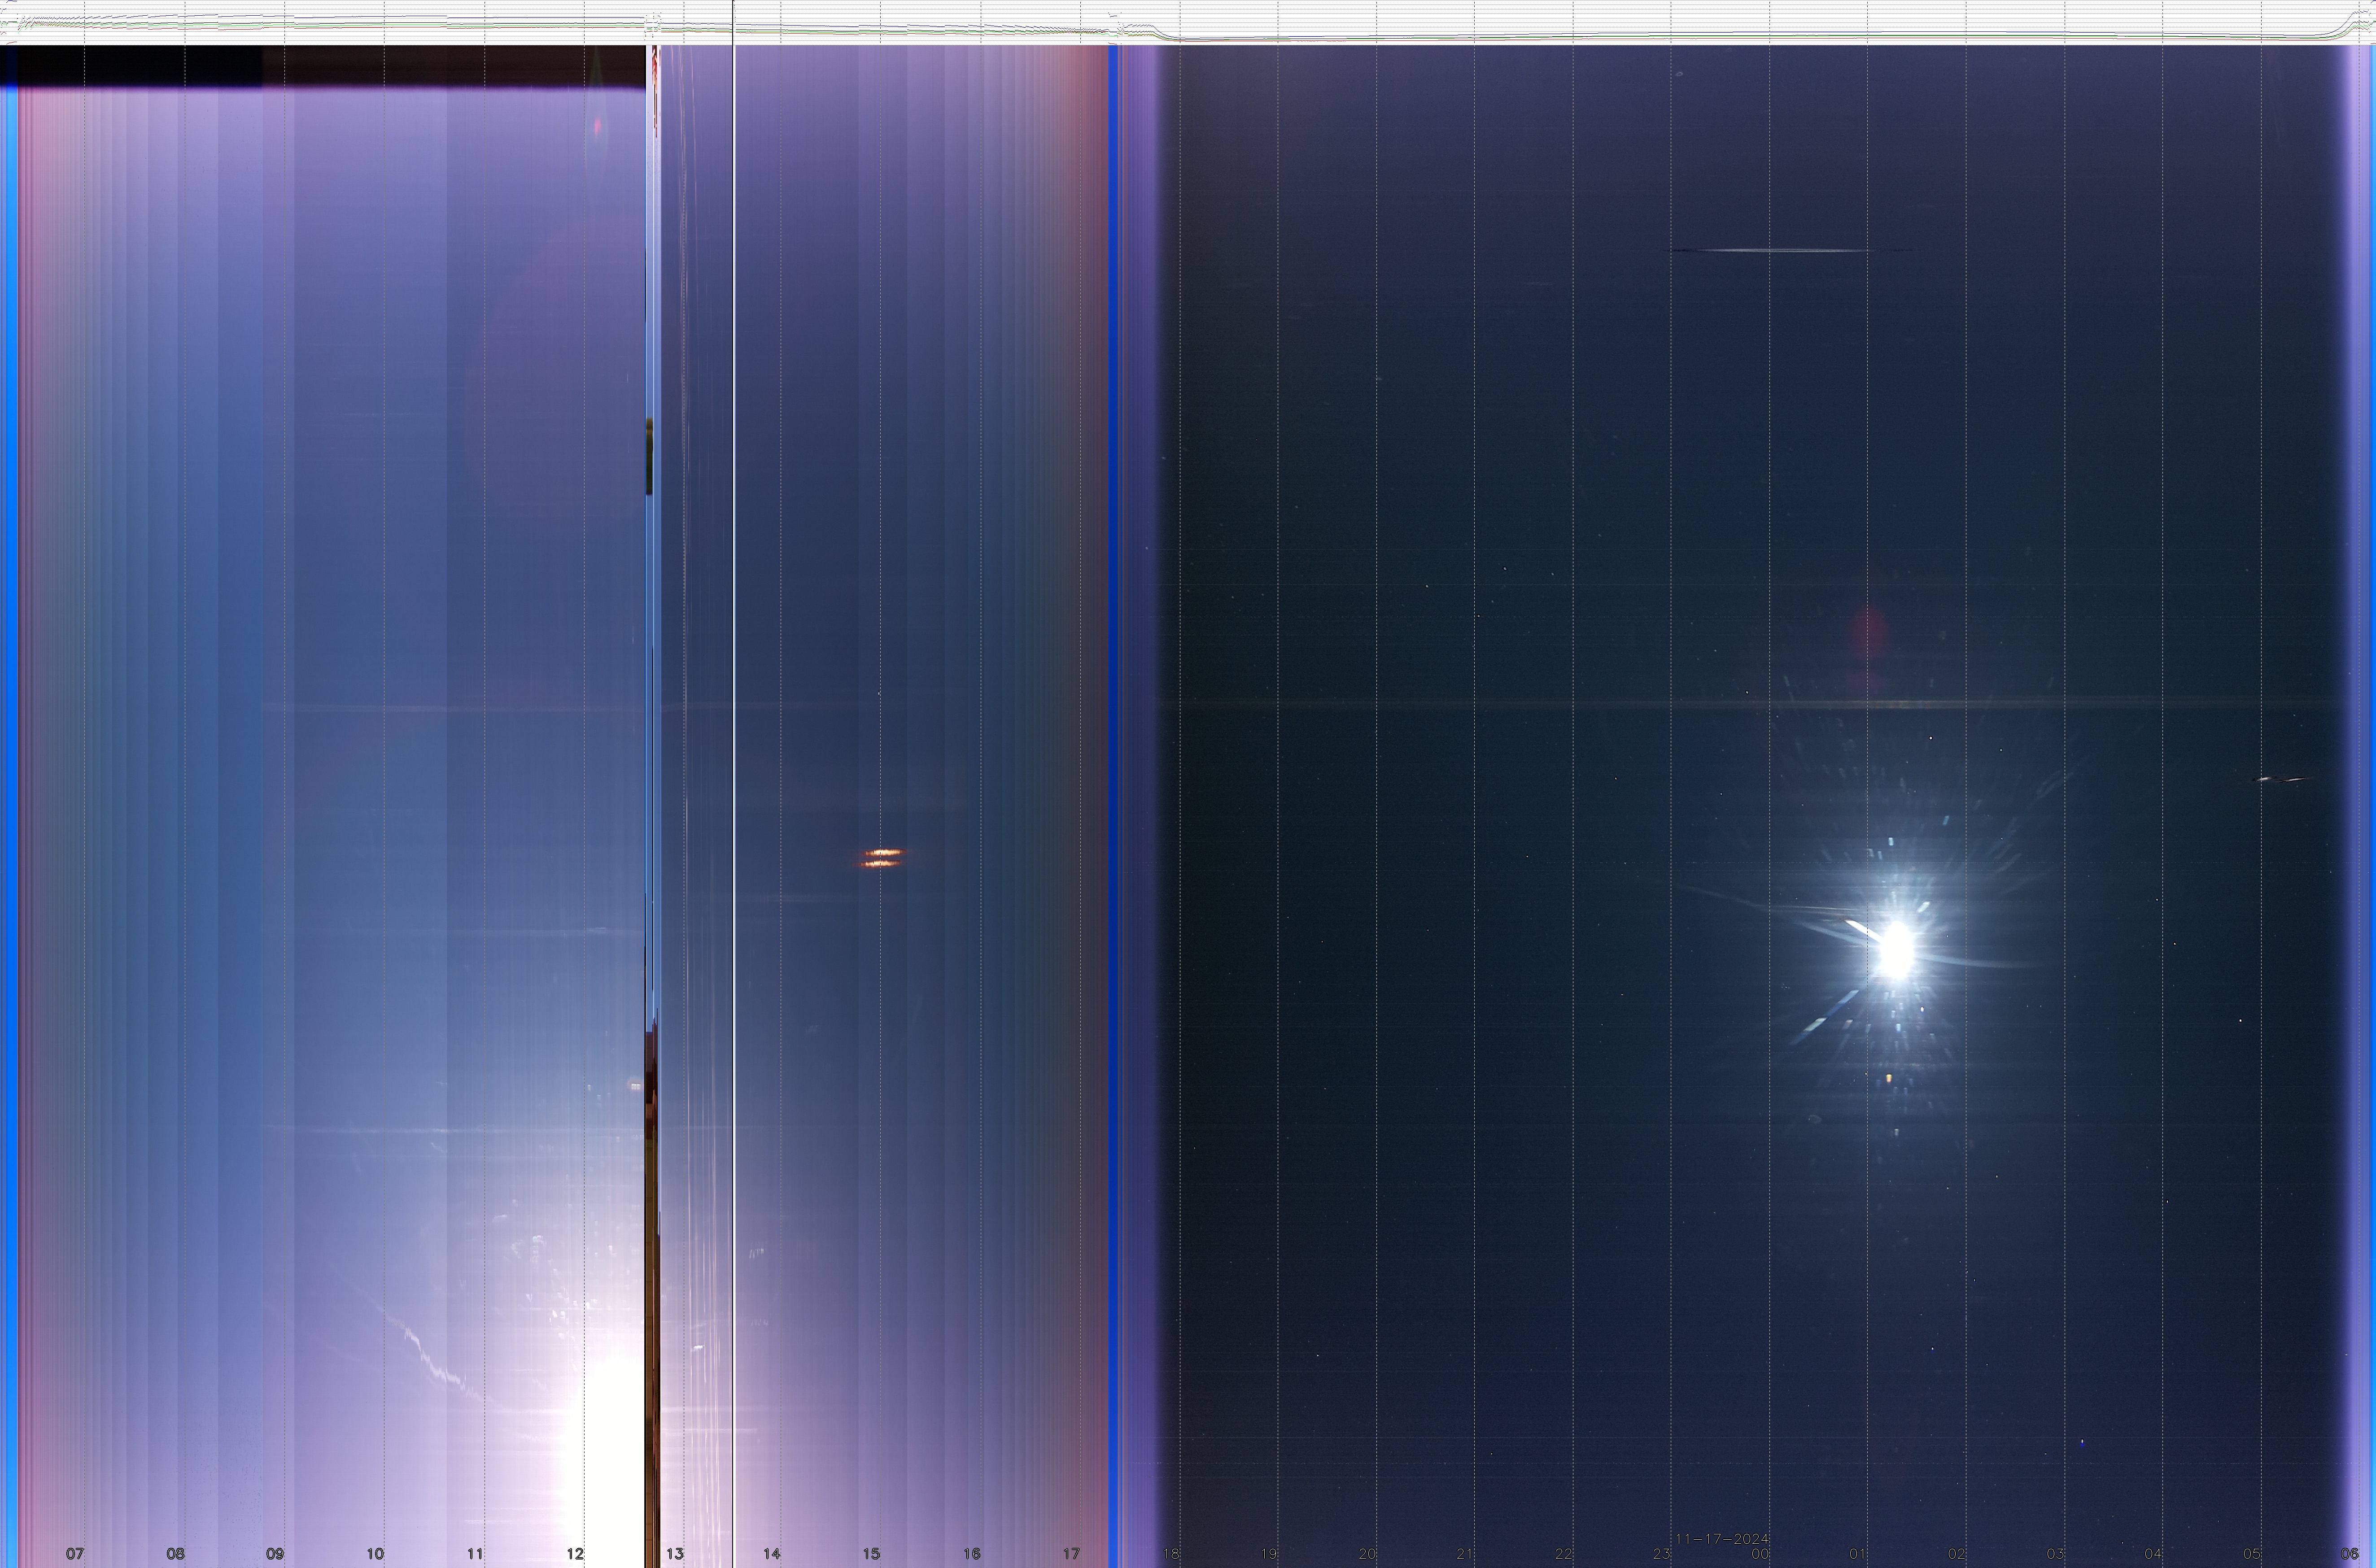Click the "21" hour label
This screenshot has width=2376, height=1568.
(x=1465, y=1553)
